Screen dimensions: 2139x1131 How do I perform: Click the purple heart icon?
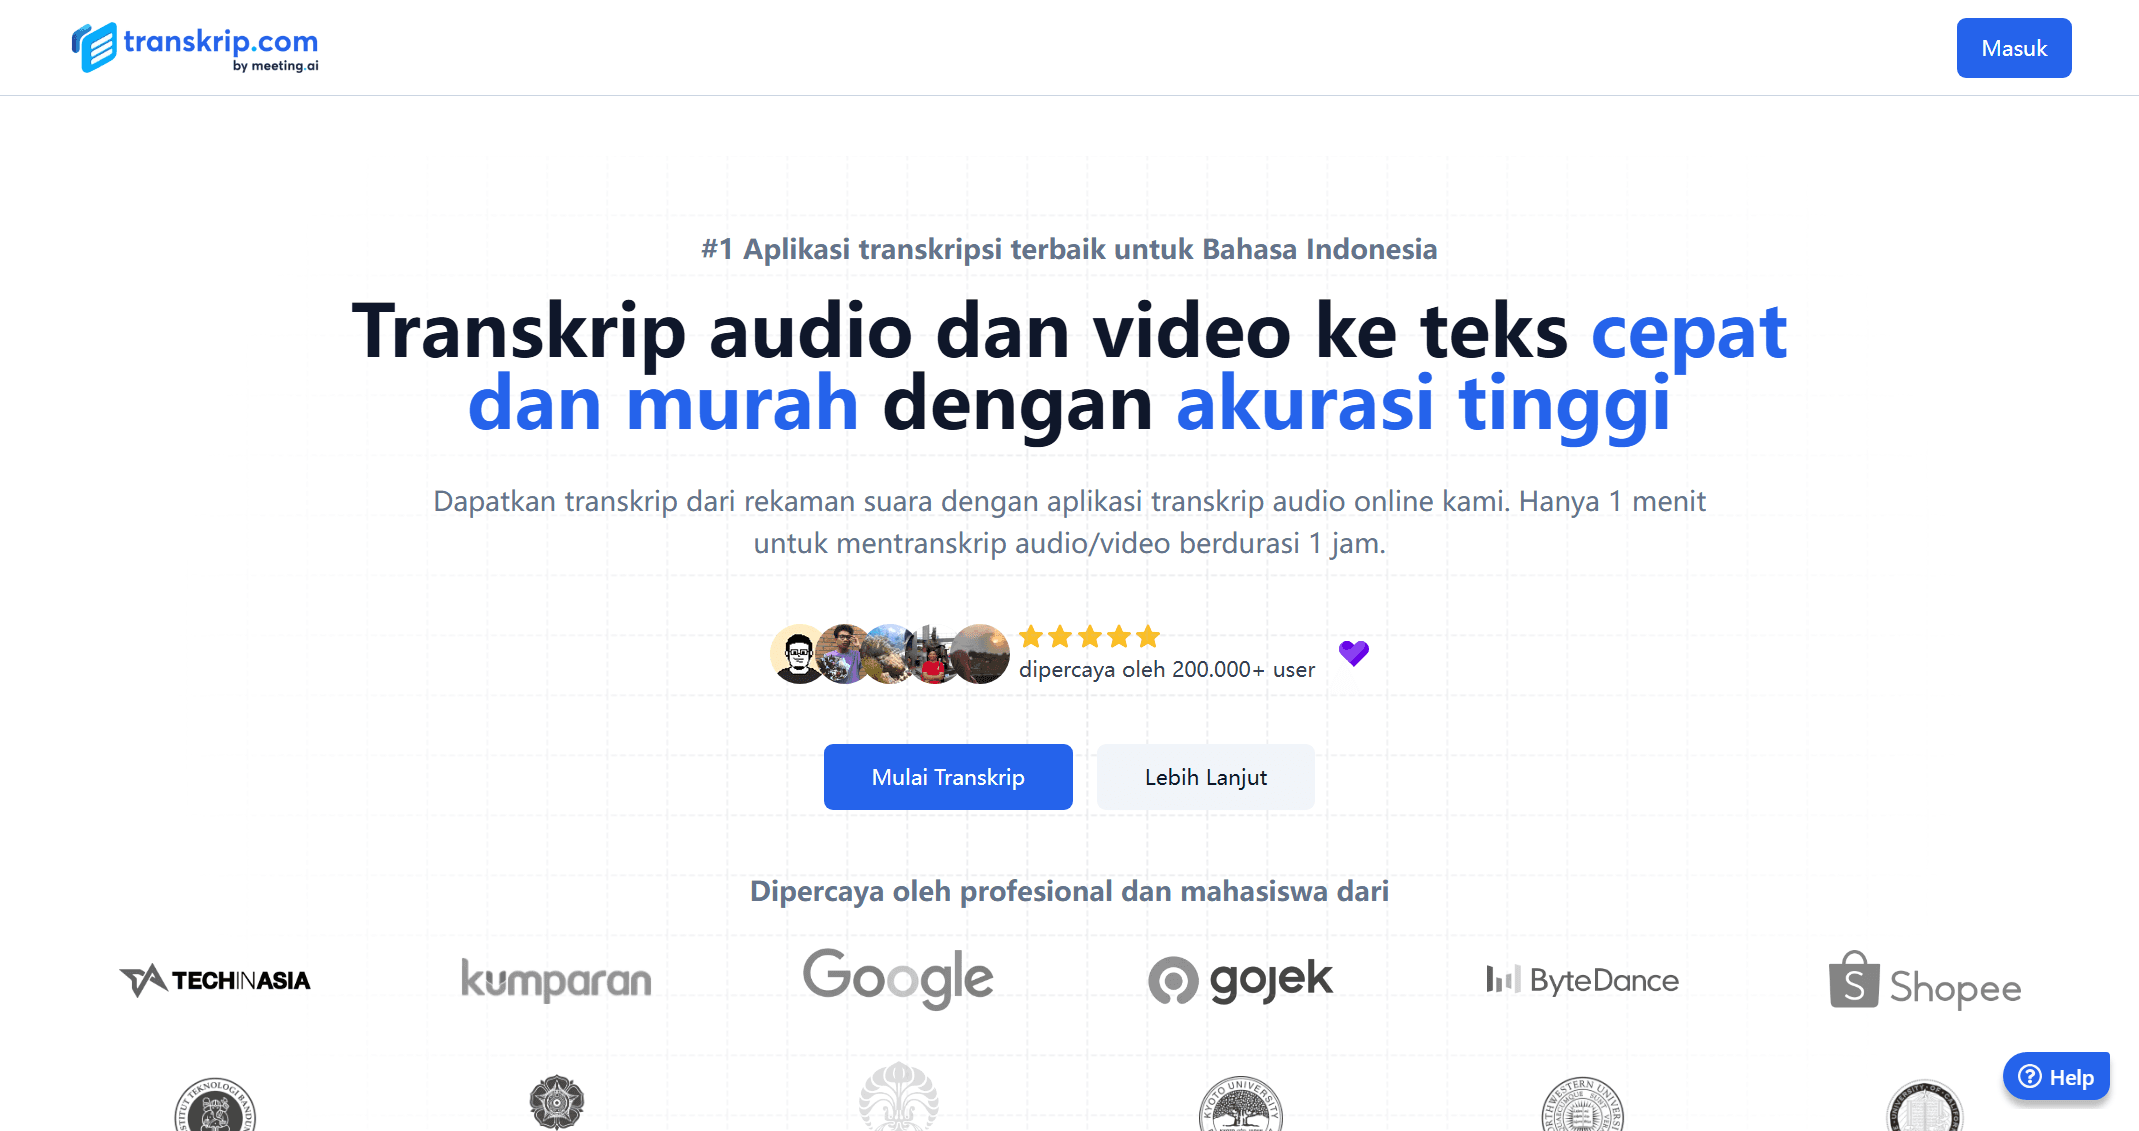(x=1353, y=653)
